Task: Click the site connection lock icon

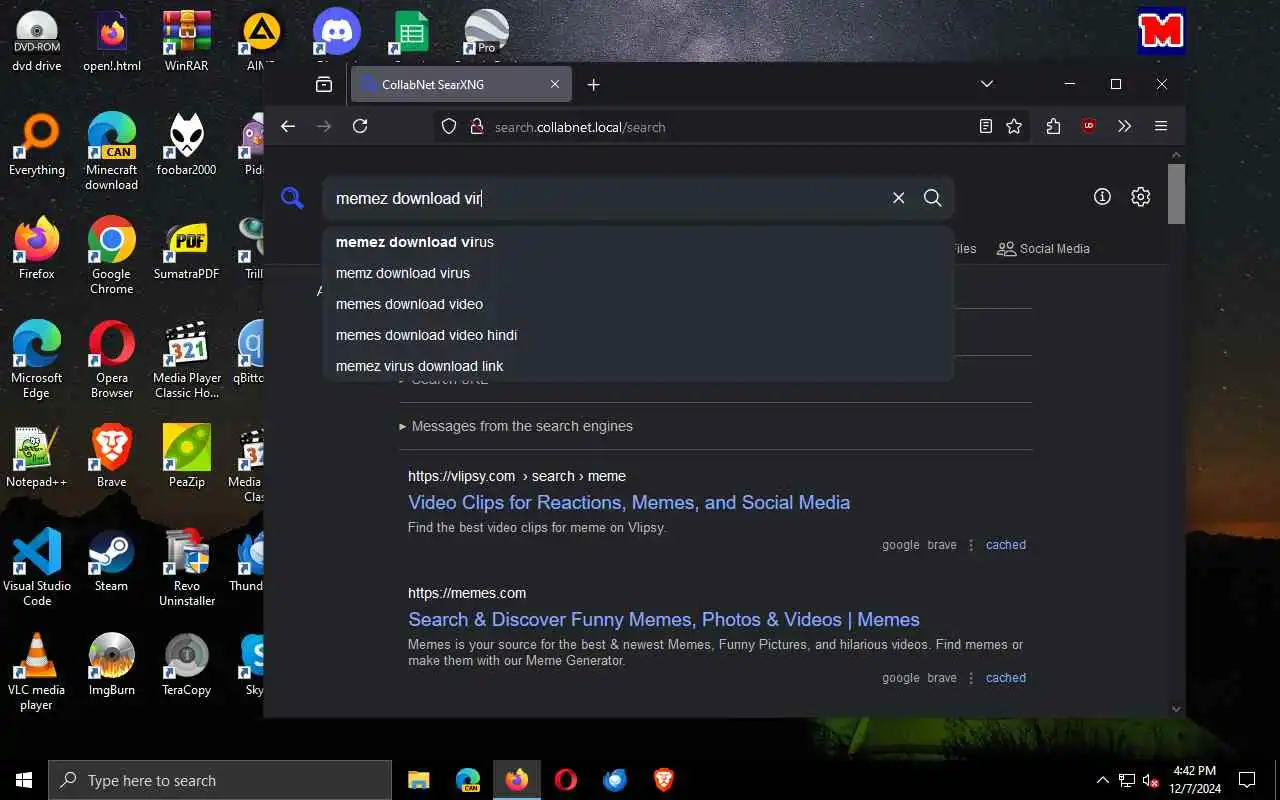Action: [x=476, y=127]
